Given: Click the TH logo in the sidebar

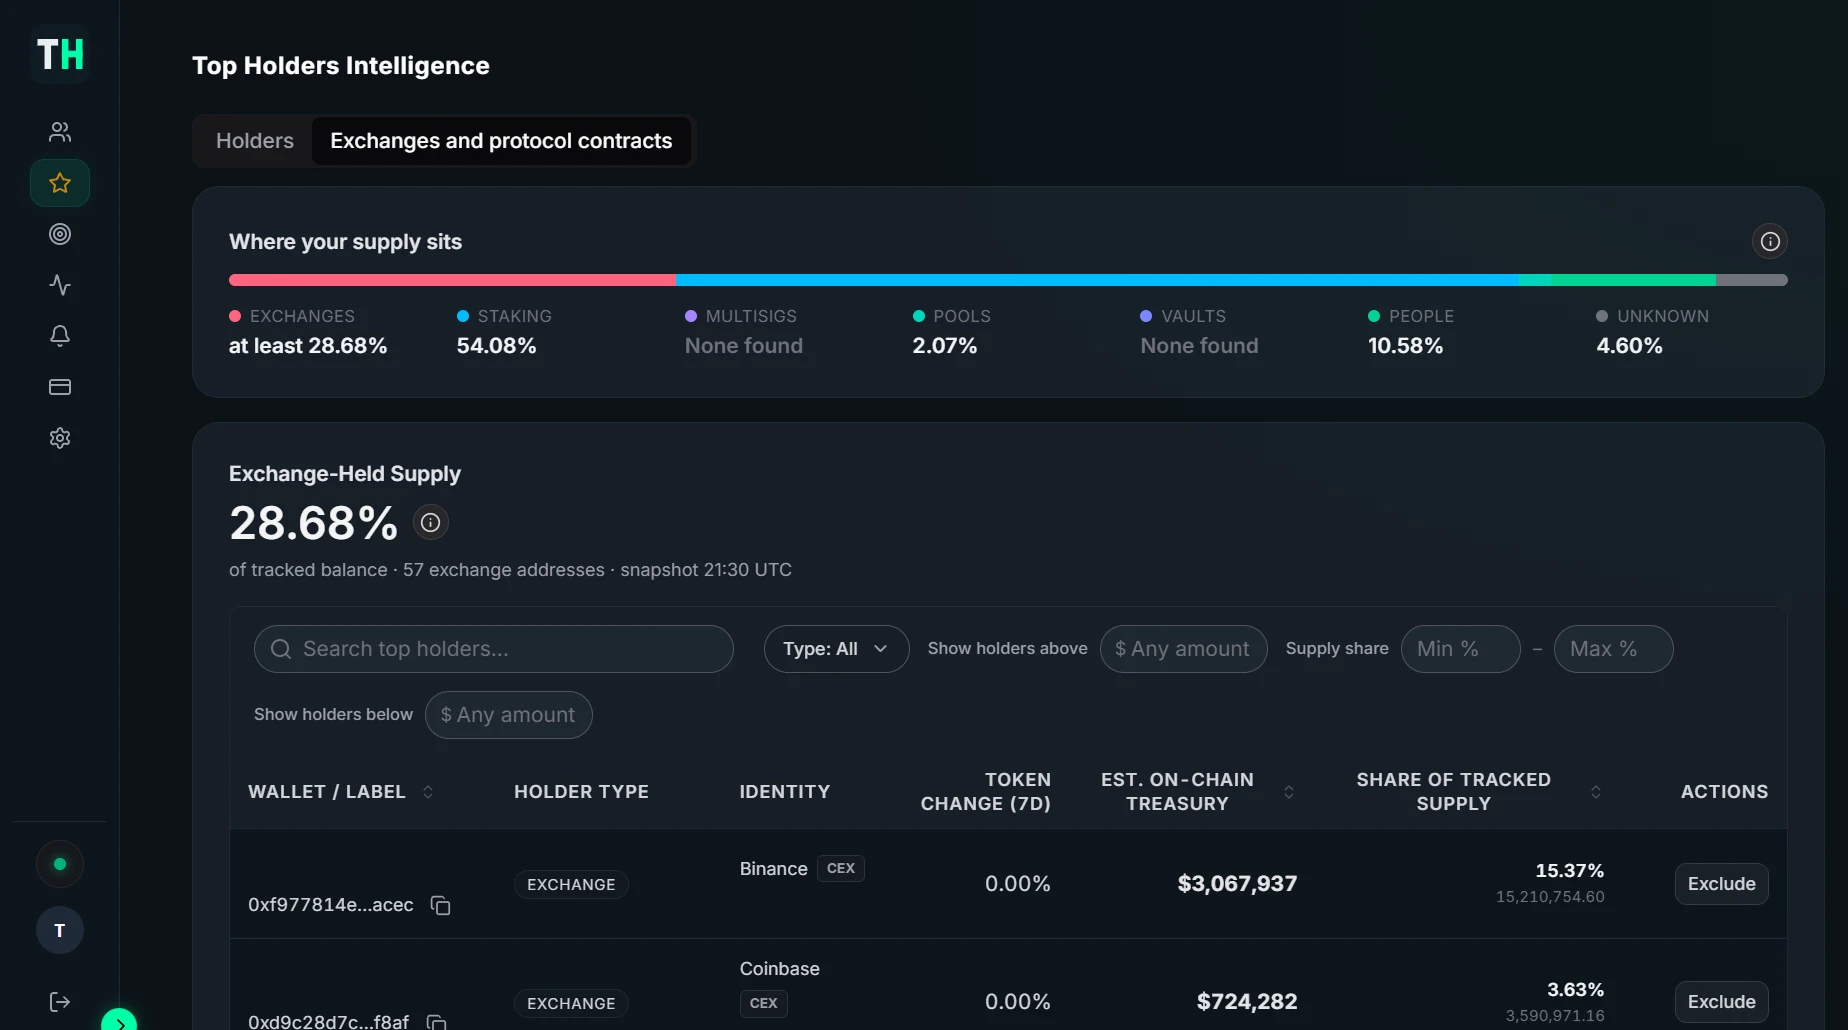Looking at the screenshot, I should tap(60, 54).
